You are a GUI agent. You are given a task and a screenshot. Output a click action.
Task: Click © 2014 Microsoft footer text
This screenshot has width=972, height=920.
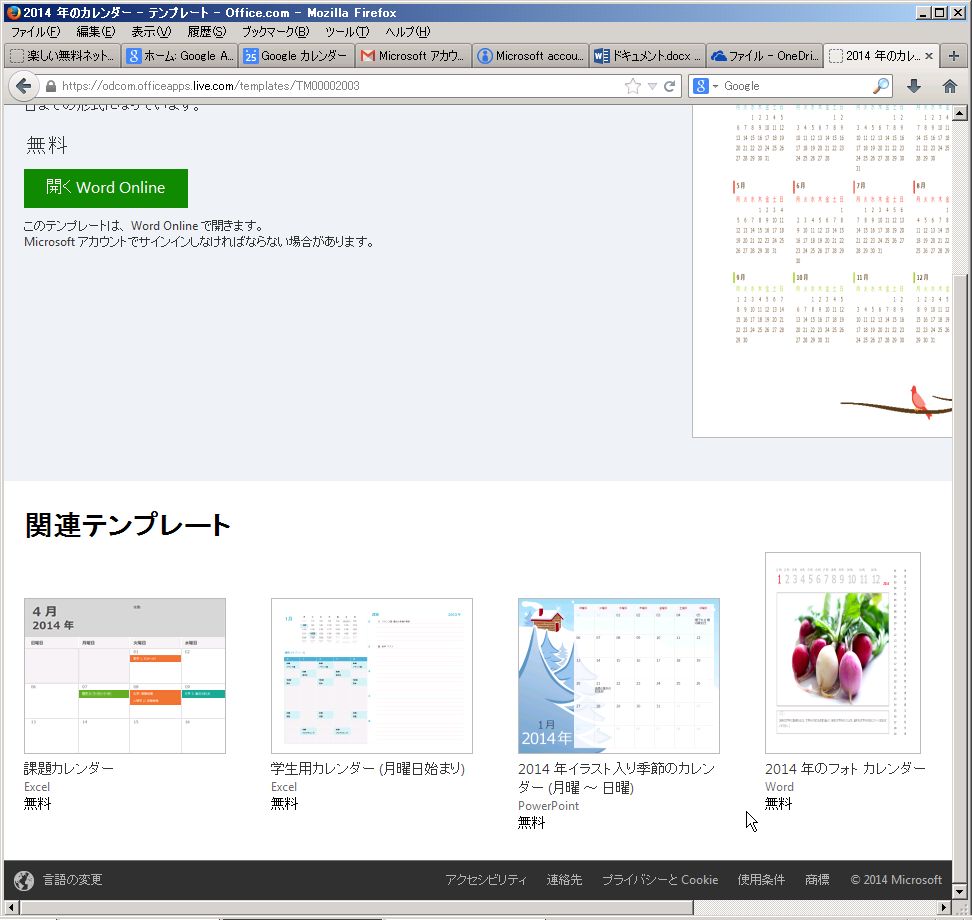pyautogui.click(x=896, y=880)
